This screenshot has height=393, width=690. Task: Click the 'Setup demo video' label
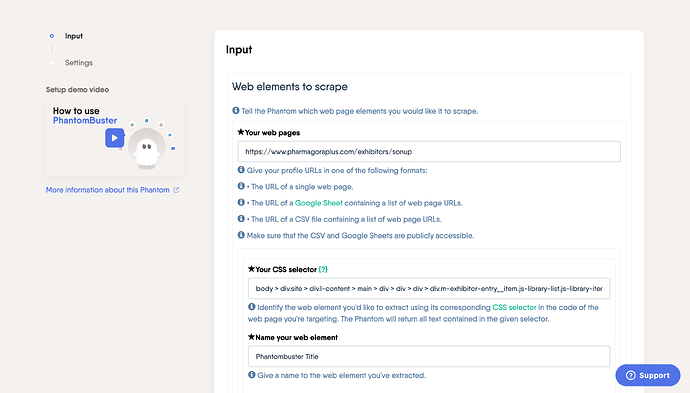pos(77,90)
